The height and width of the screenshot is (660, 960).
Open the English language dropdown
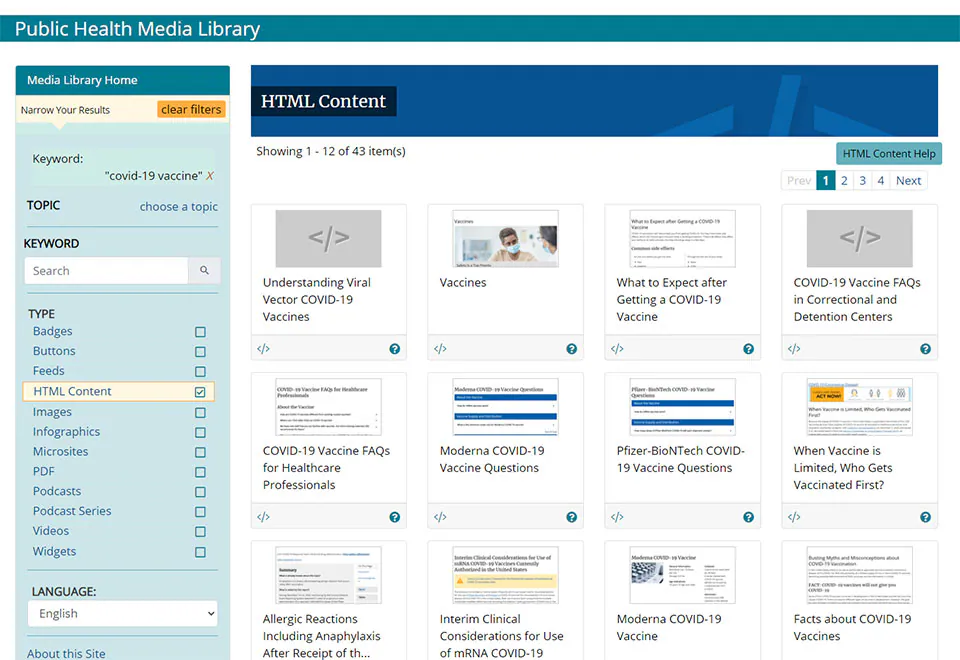pos(122,613)
